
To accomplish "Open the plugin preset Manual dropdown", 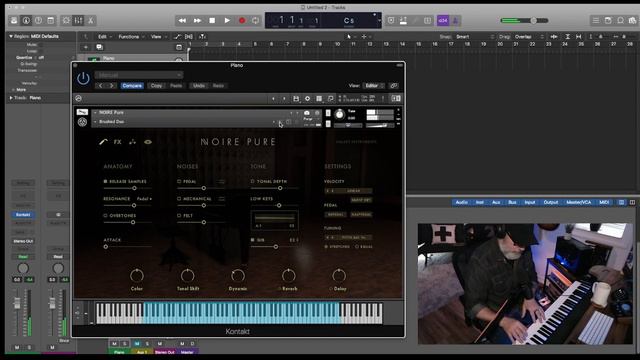I will [139, 75].
